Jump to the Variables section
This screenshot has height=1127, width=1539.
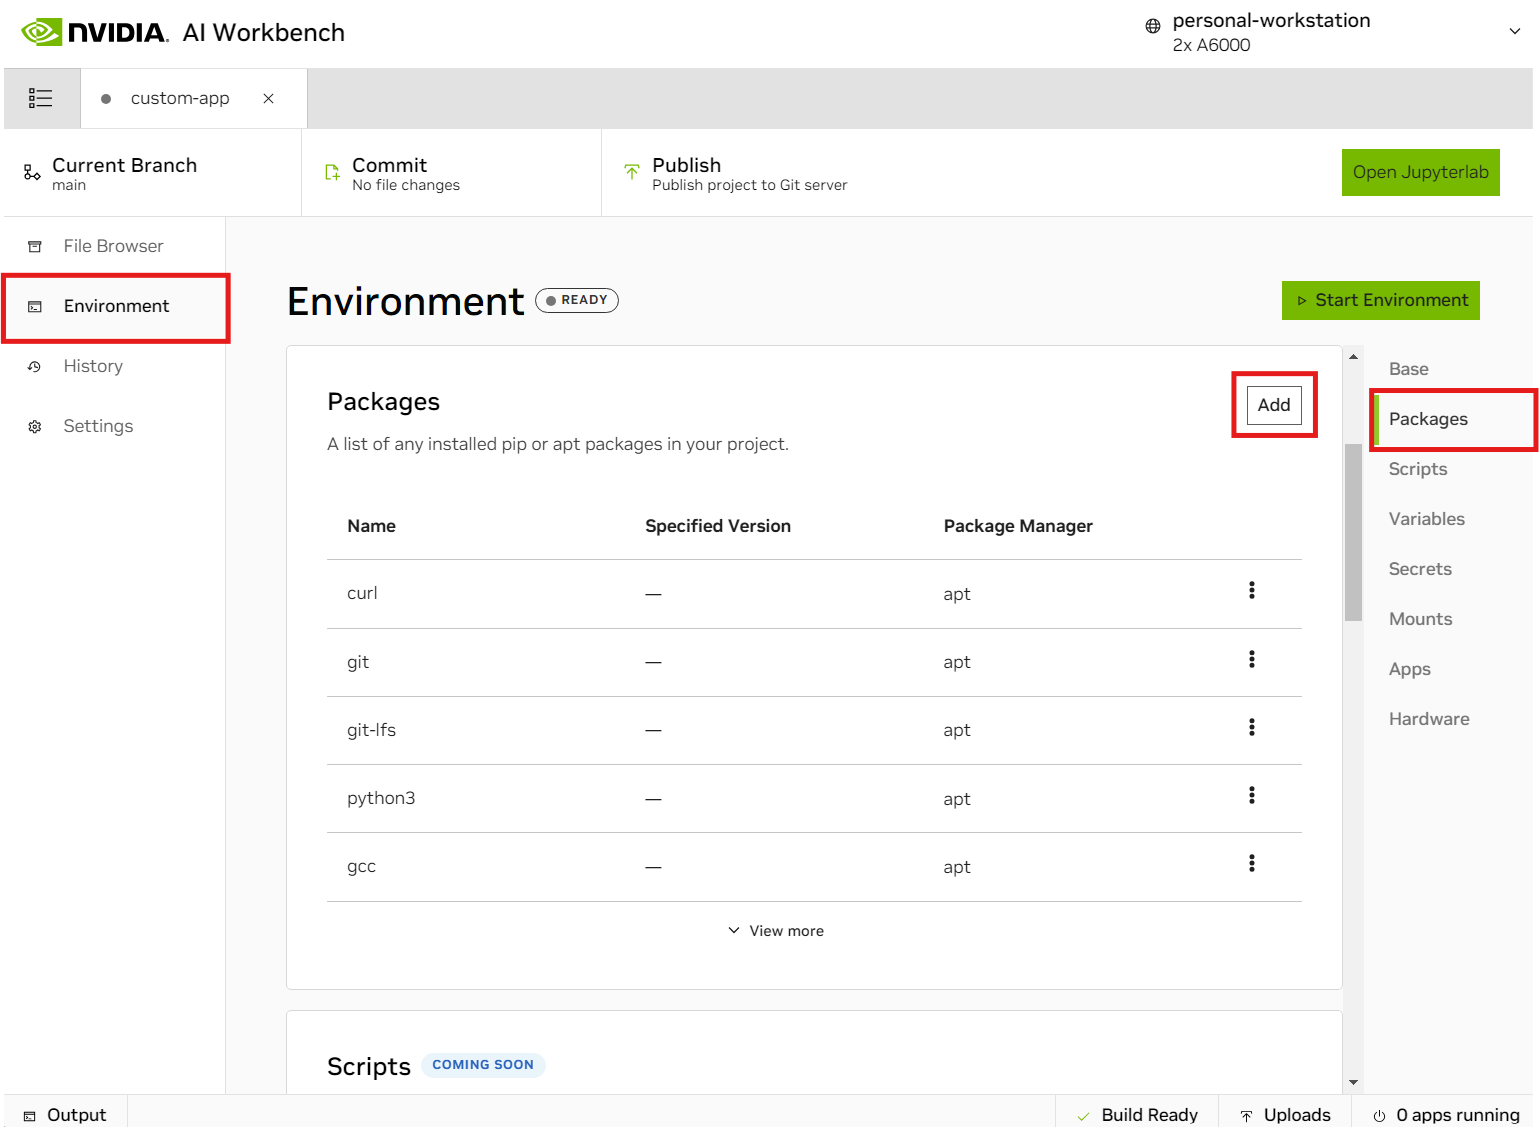[x=1426, y=519]
